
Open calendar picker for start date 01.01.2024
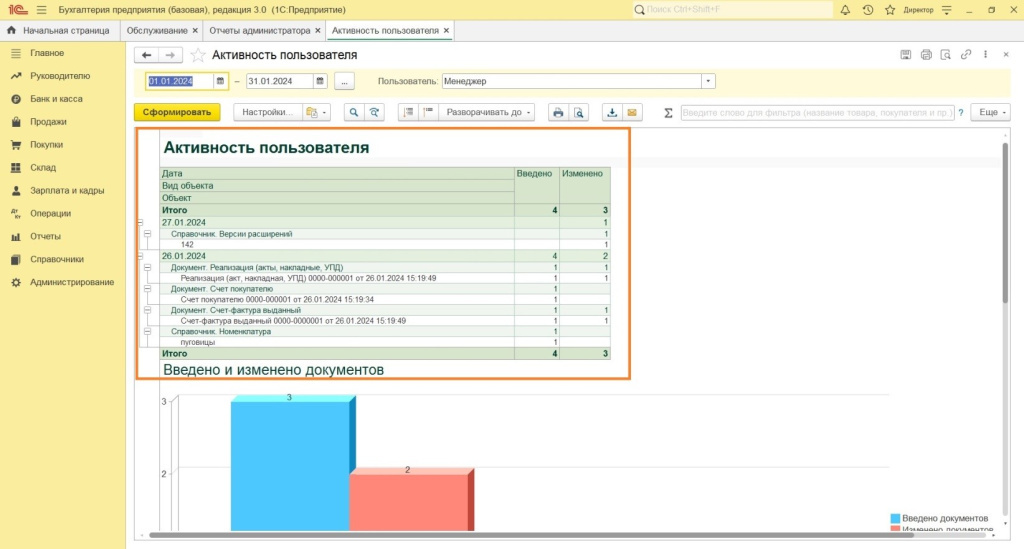(220, 81)
